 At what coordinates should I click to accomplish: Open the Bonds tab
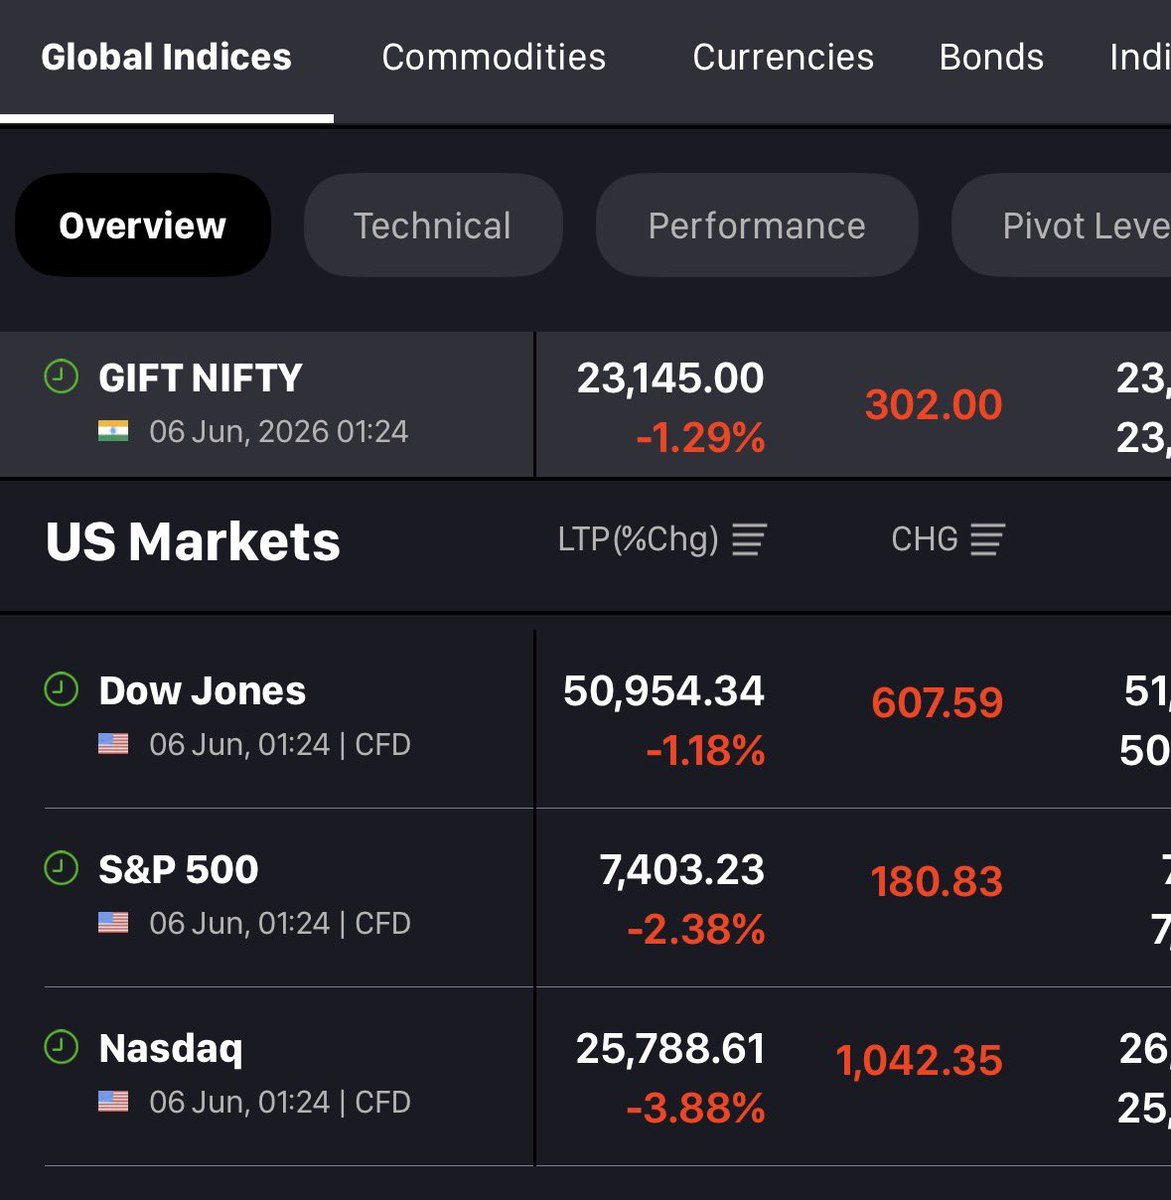(x=991, y=57)
